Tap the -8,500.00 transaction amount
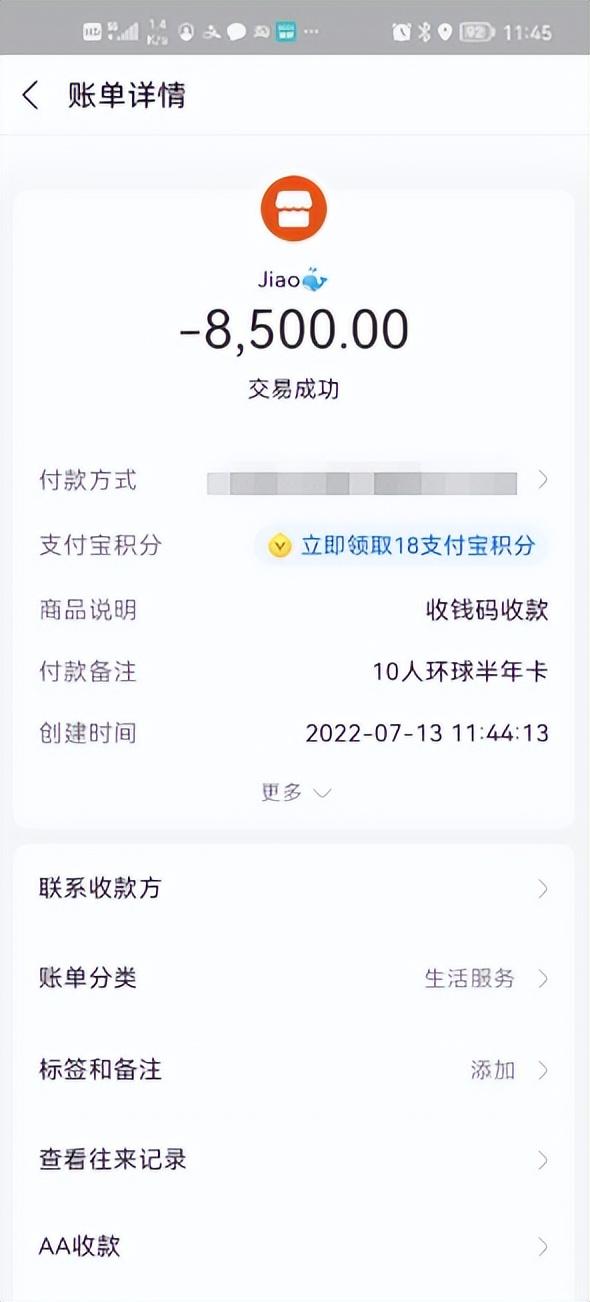This screenshot has width=590, height=1302. 294,330
